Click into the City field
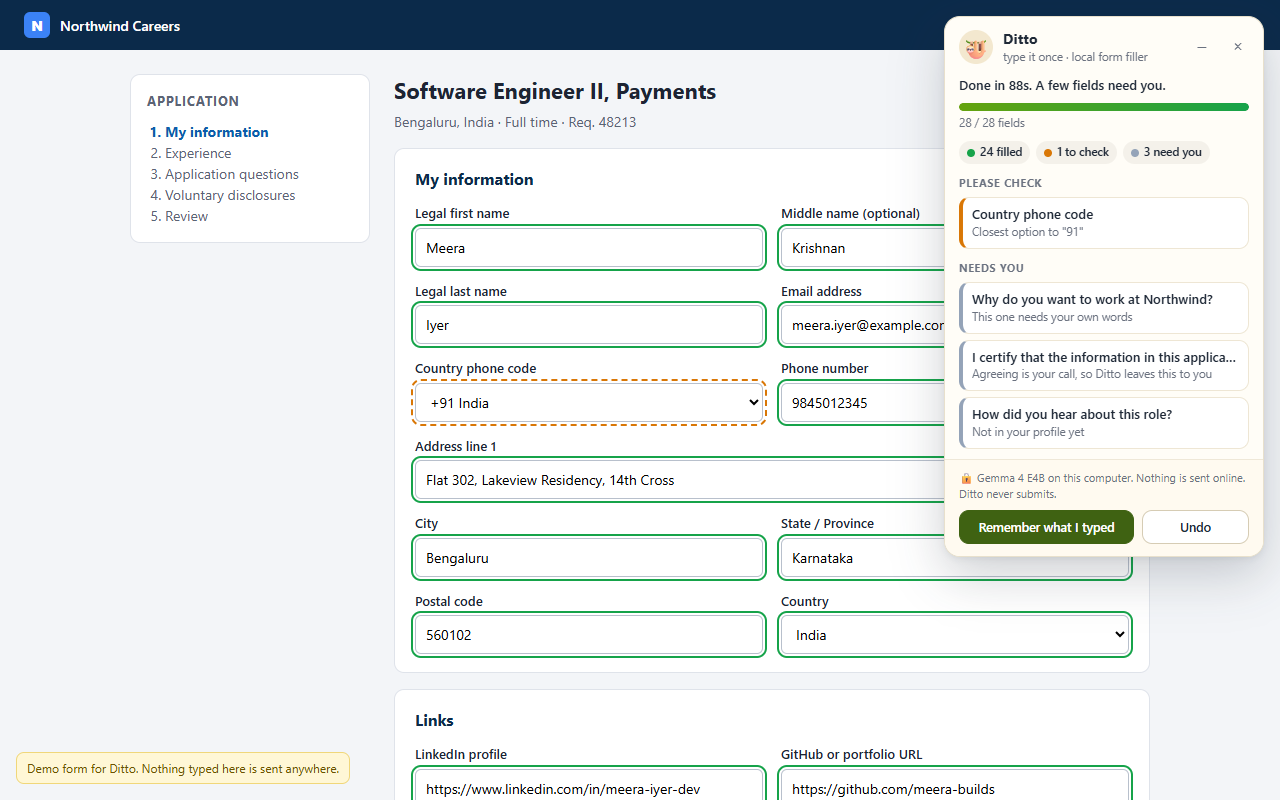Viewport: 1280px width, 800px height. [589, 558]
